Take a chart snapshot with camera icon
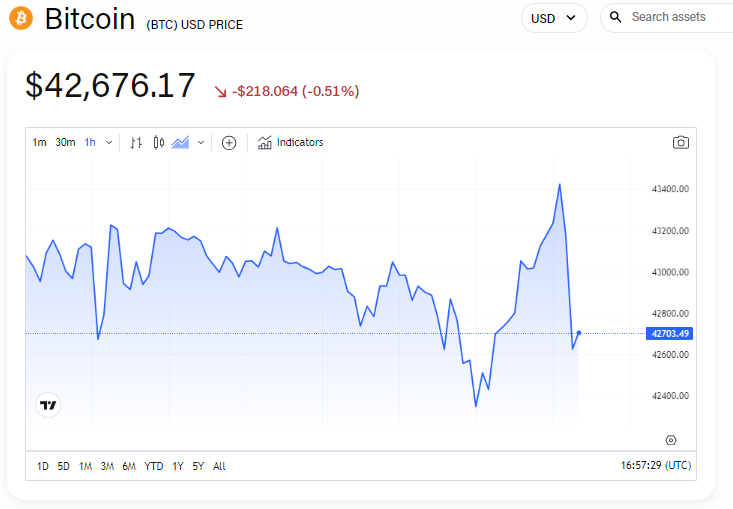733x509 pixels. coord(681,142)
